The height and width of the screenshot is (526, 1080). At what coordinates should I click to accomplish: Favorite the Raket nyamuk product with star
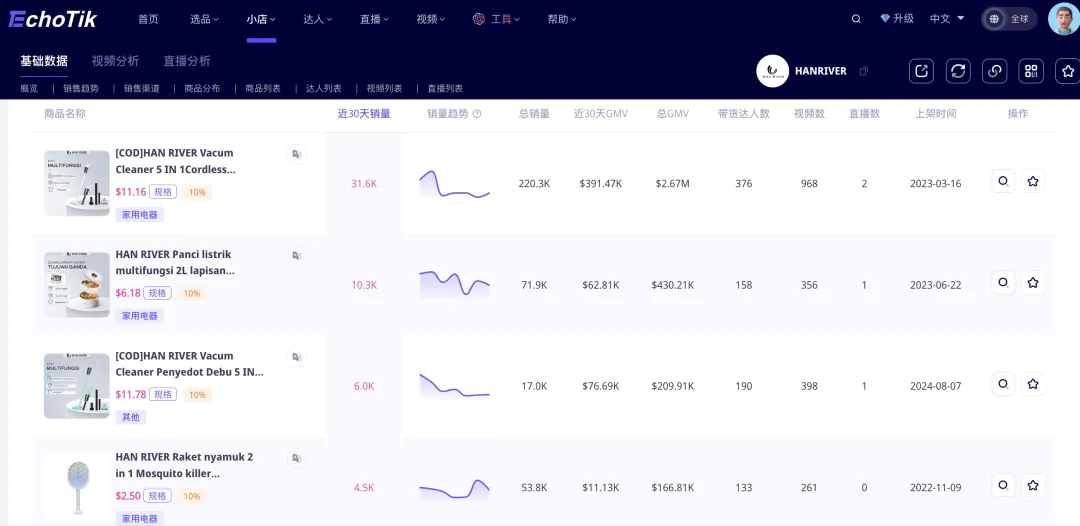[x=1032, y=485]
